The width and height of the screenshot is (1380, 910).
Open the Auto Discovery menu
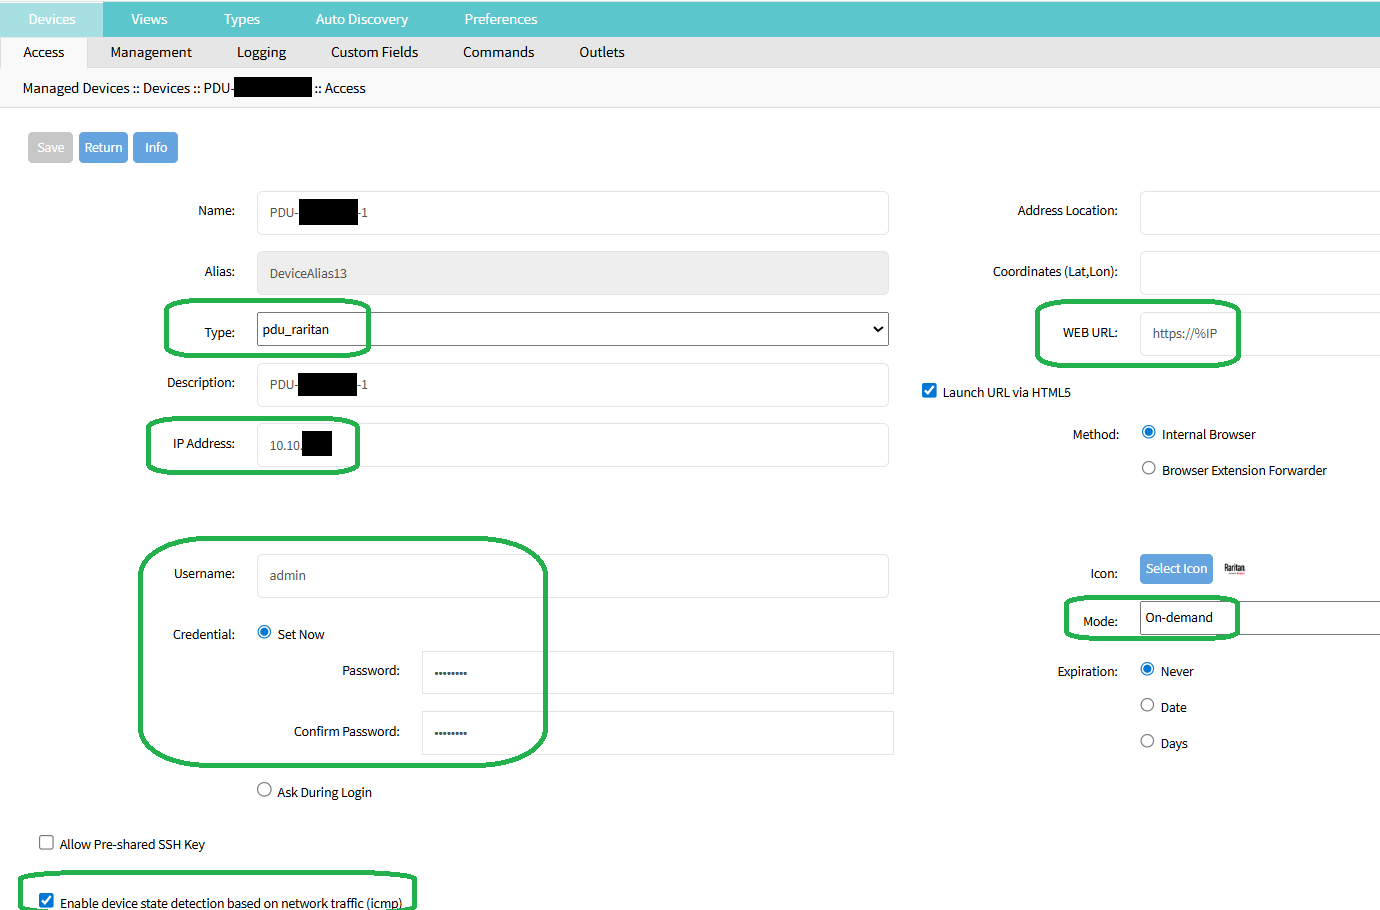(x=361, y=19)
